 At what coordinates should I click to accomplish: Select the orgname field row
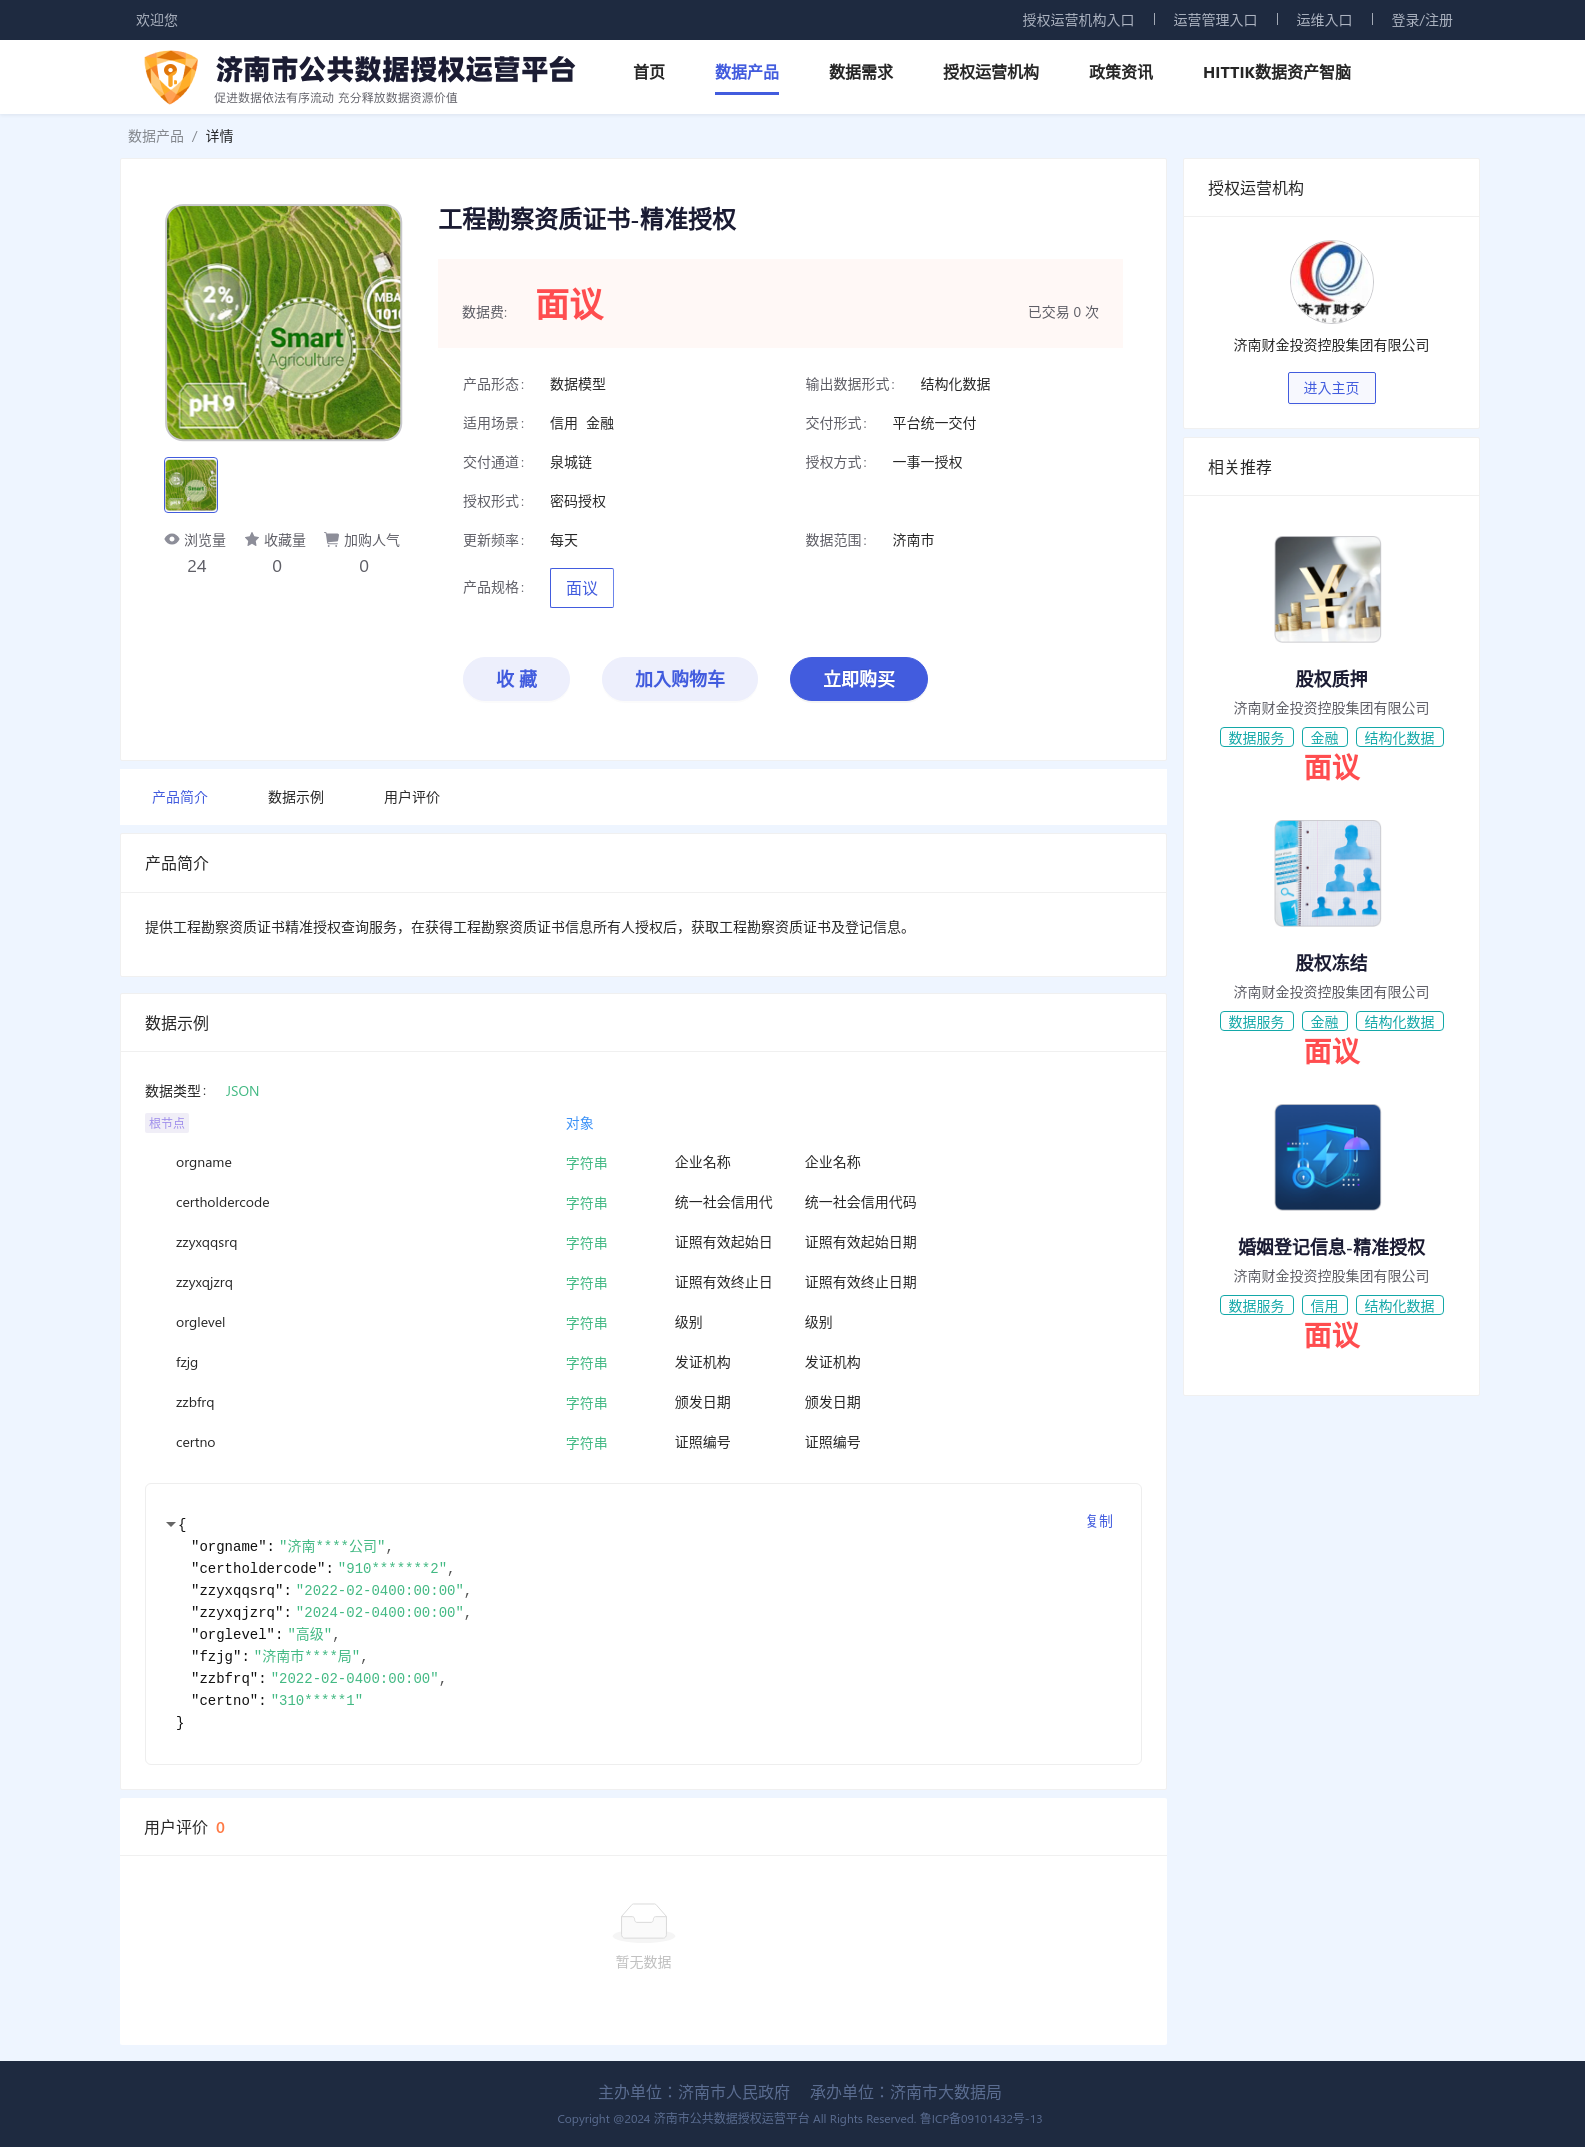point(643,1163)
